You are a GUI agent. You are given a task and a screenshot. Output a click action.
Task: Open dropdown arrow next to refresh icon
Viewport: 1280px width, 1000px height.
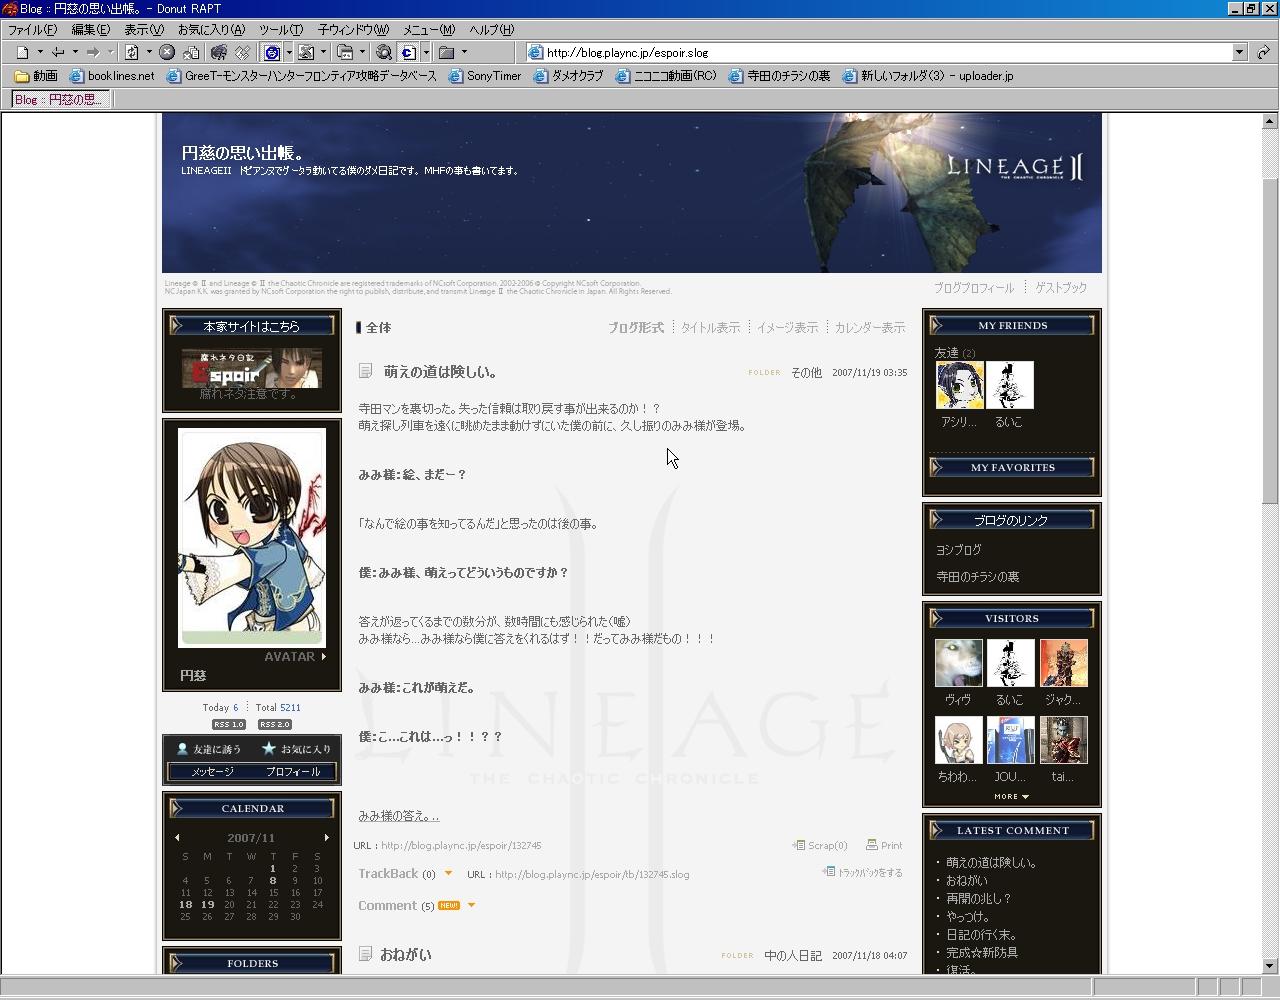click(149, 52)
